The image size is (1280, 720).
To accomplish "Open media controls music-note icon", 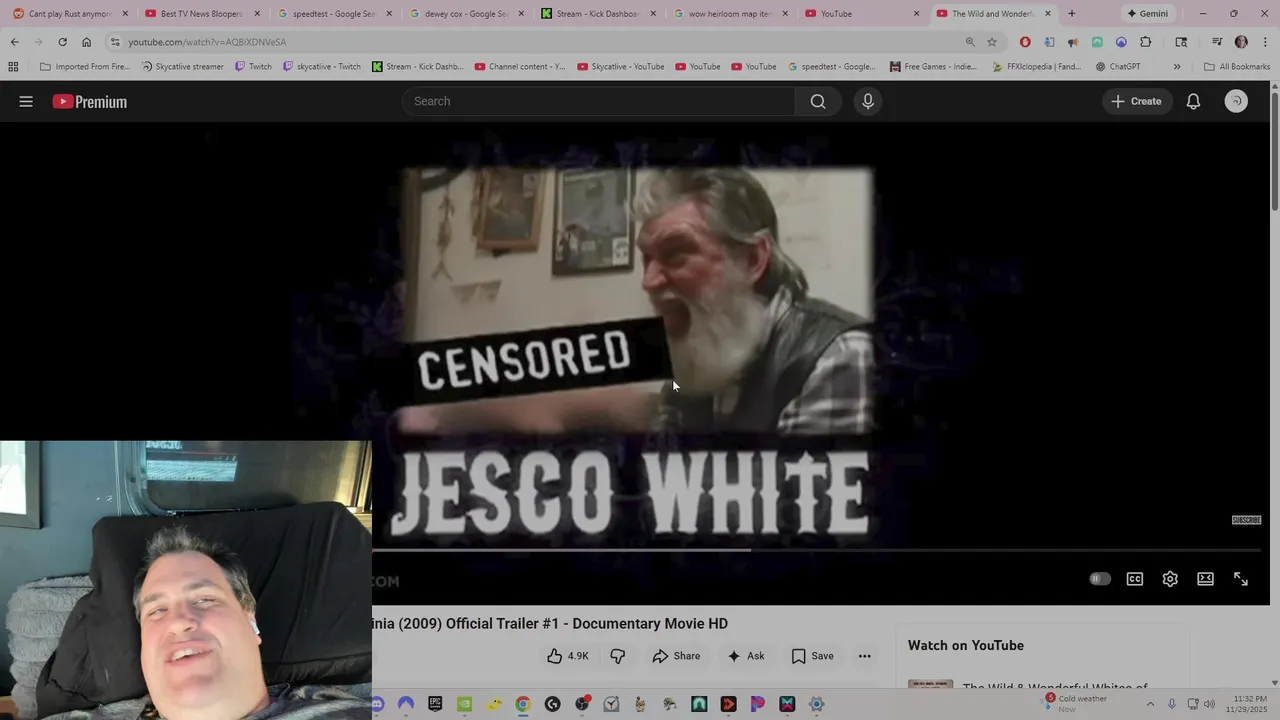I will [x=1217, y=42].
